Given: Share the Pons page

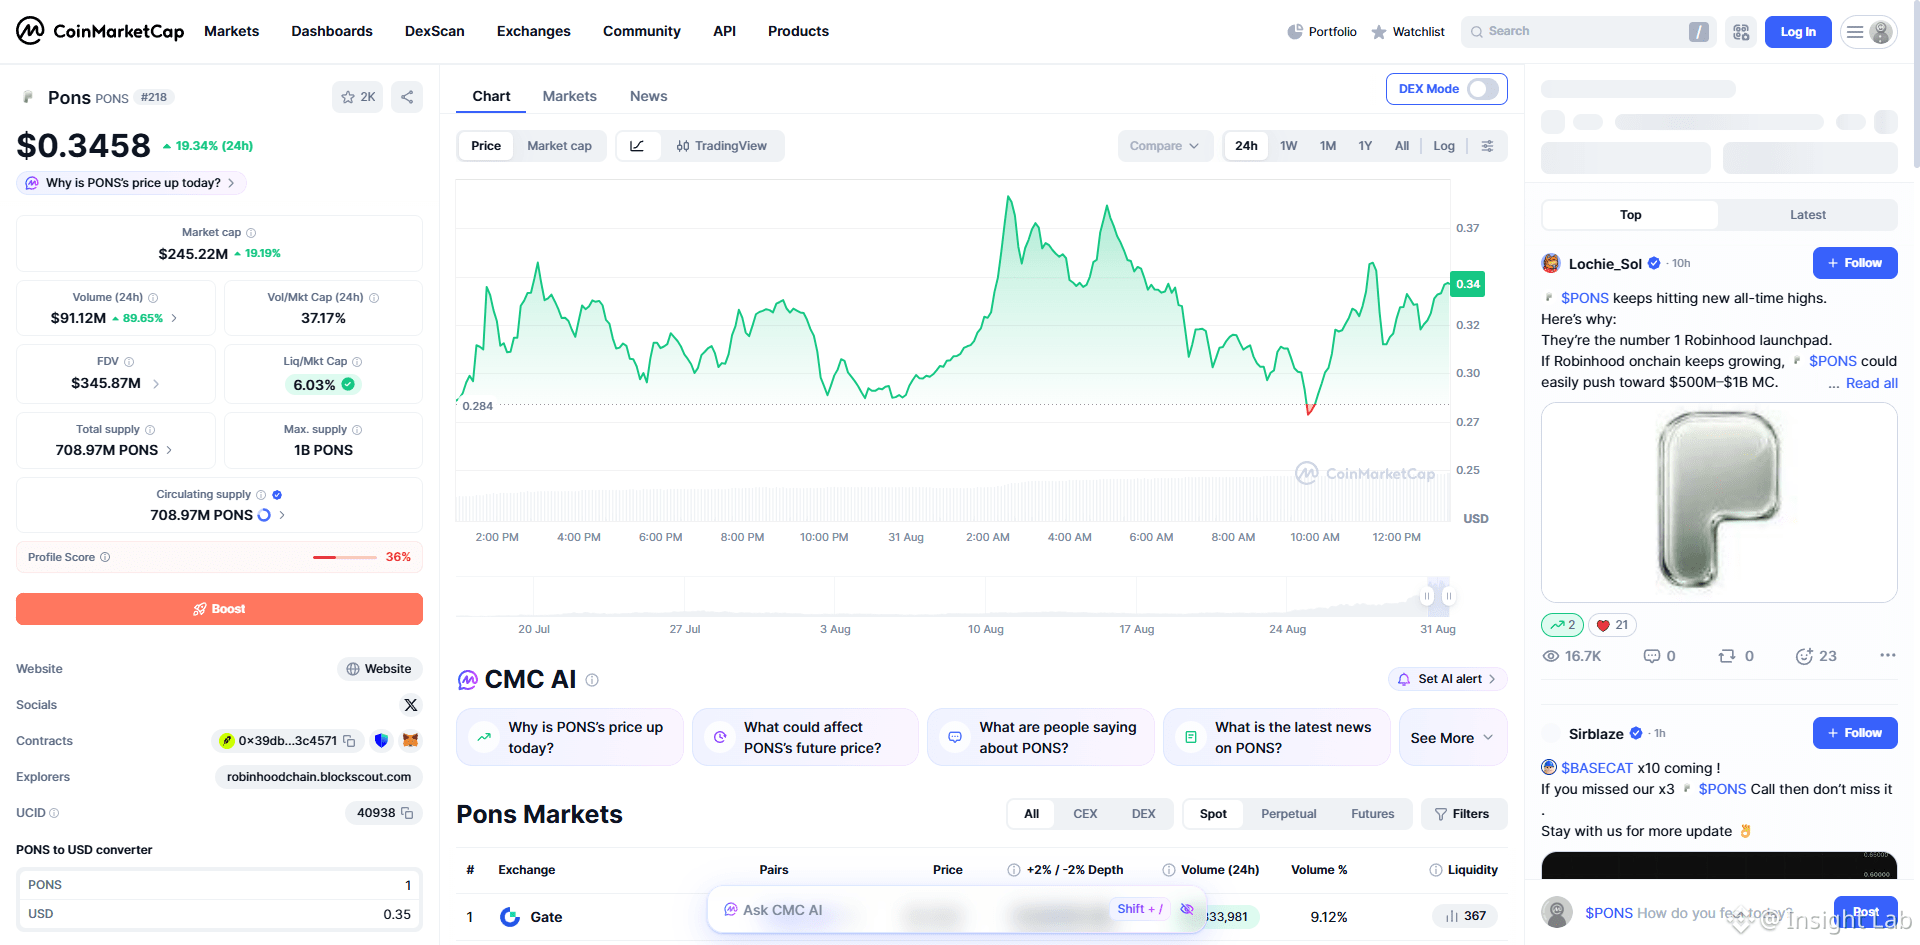Looking at the screenshot, I should (407, 97).
